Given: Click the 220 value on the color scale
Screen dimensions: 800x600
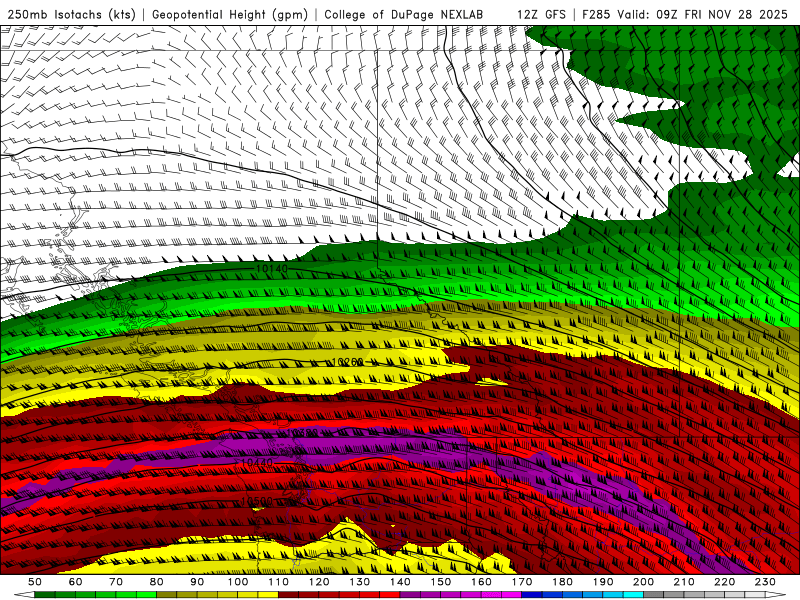Looking at the screenshot, I should pos(724,582).
